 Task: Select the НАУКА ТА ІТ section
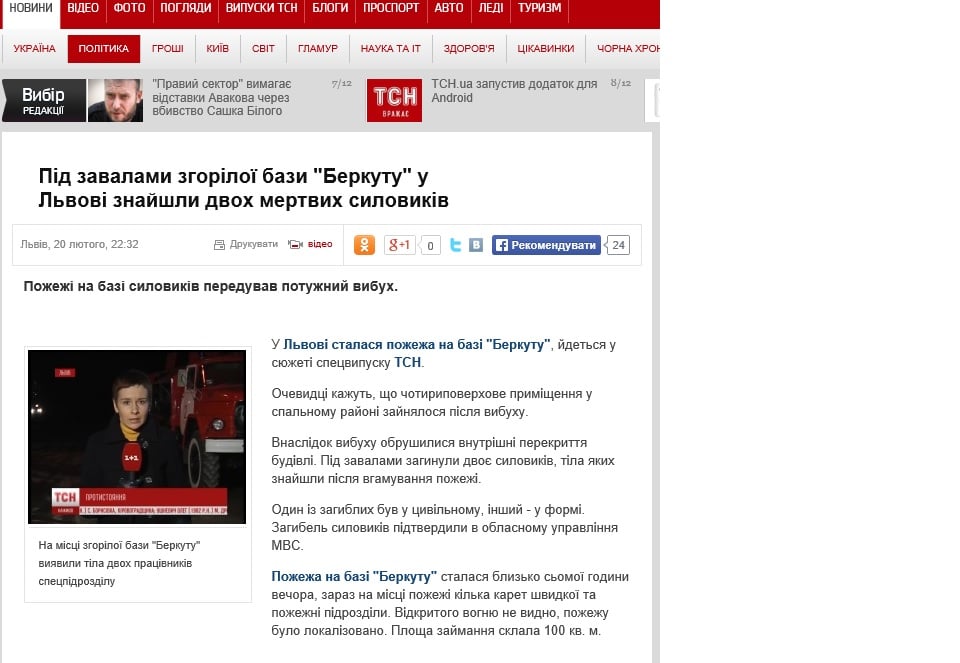[x=391, y=48]
